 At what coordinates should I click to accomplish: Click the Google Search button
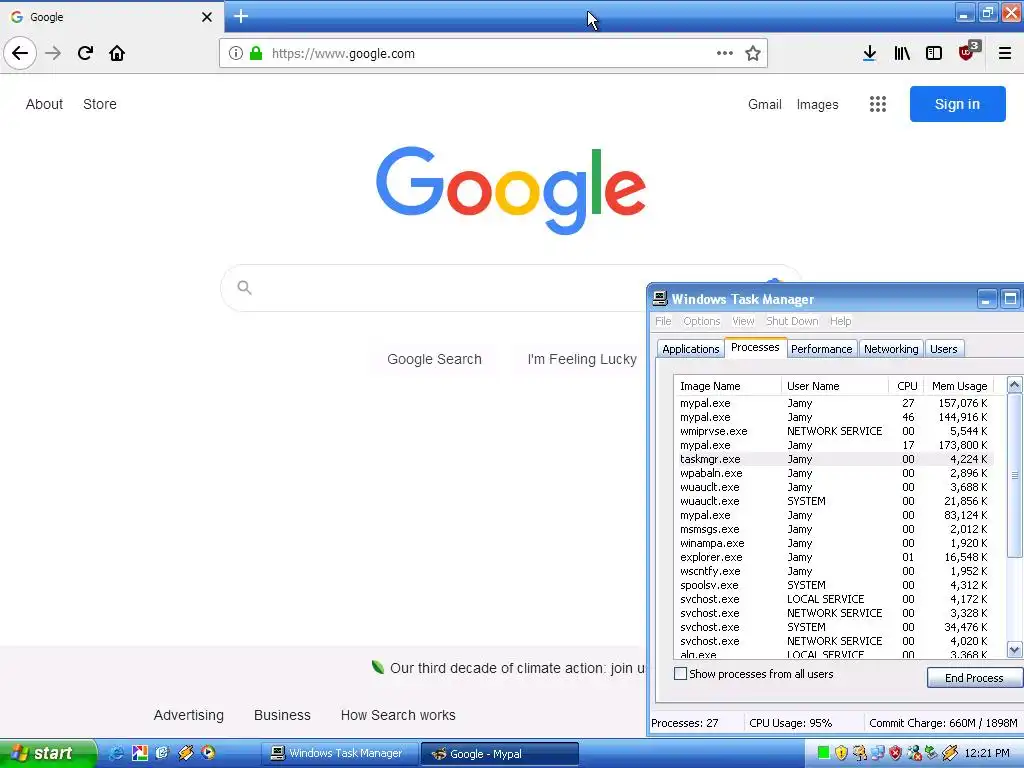[434, 359]
